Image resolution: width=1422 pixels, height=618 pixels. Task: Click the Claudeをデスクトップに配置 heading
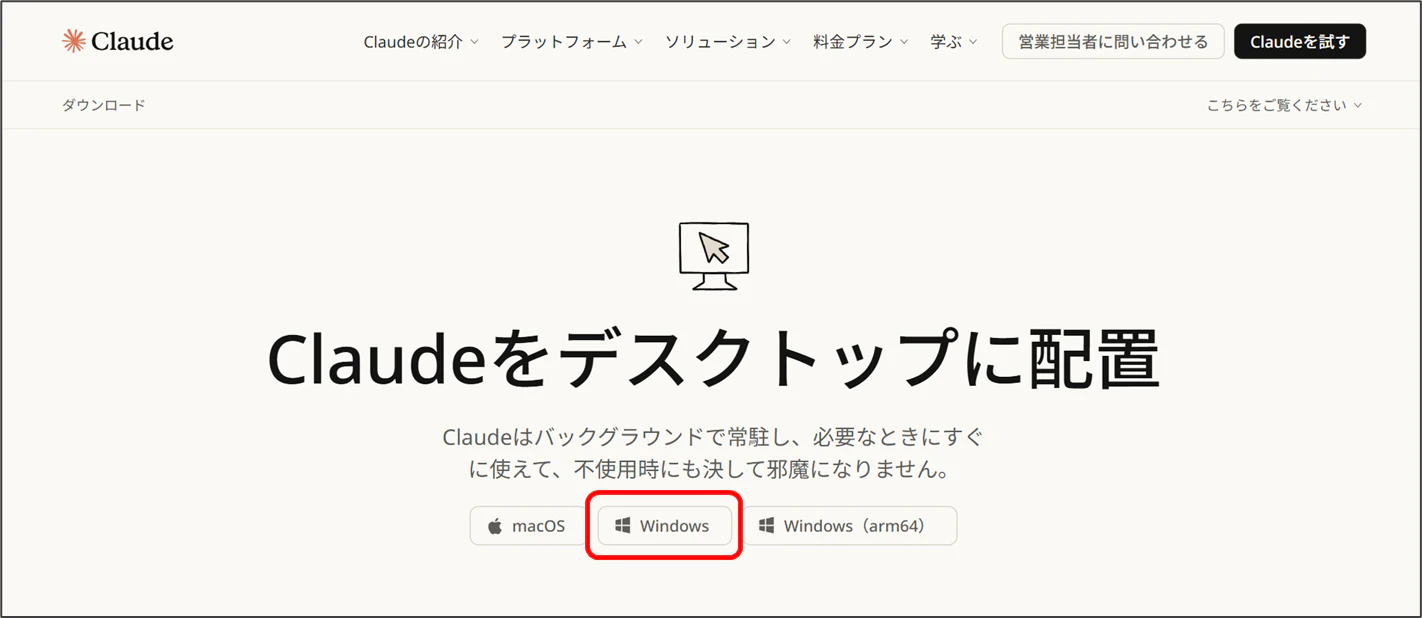(713, 360)
